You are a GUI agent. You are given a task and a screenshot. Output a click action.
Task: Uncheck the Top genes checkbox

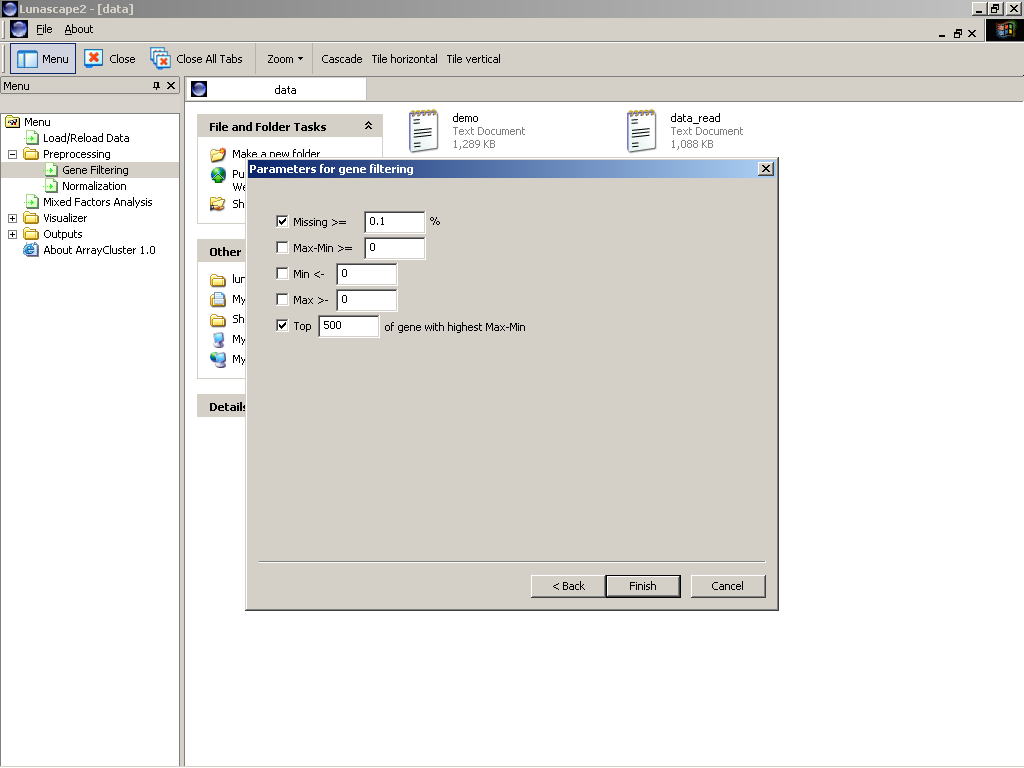pyautogui.click(x=282, y=325)
